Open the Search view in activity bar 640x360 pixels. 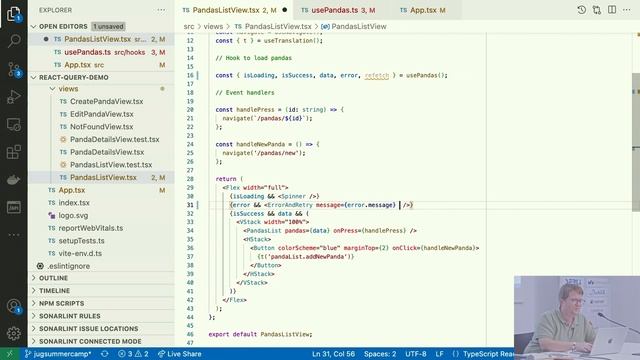pyautogui.click(x=14, y=41)
